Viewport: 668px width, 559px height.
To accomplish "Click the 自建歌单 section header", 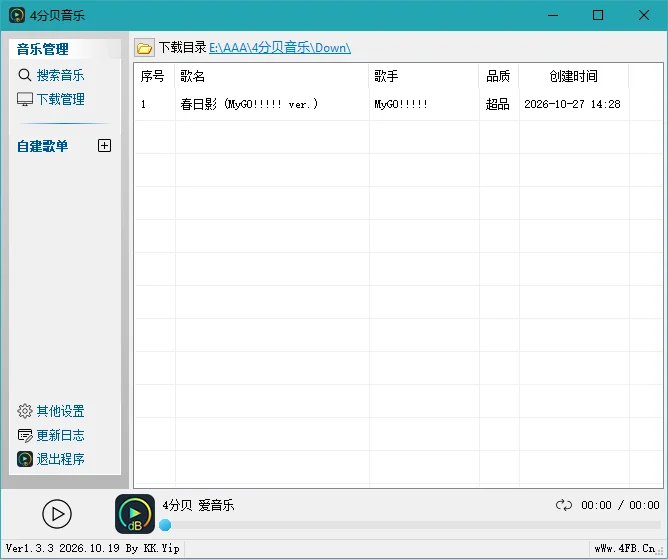I will (43, 146).
